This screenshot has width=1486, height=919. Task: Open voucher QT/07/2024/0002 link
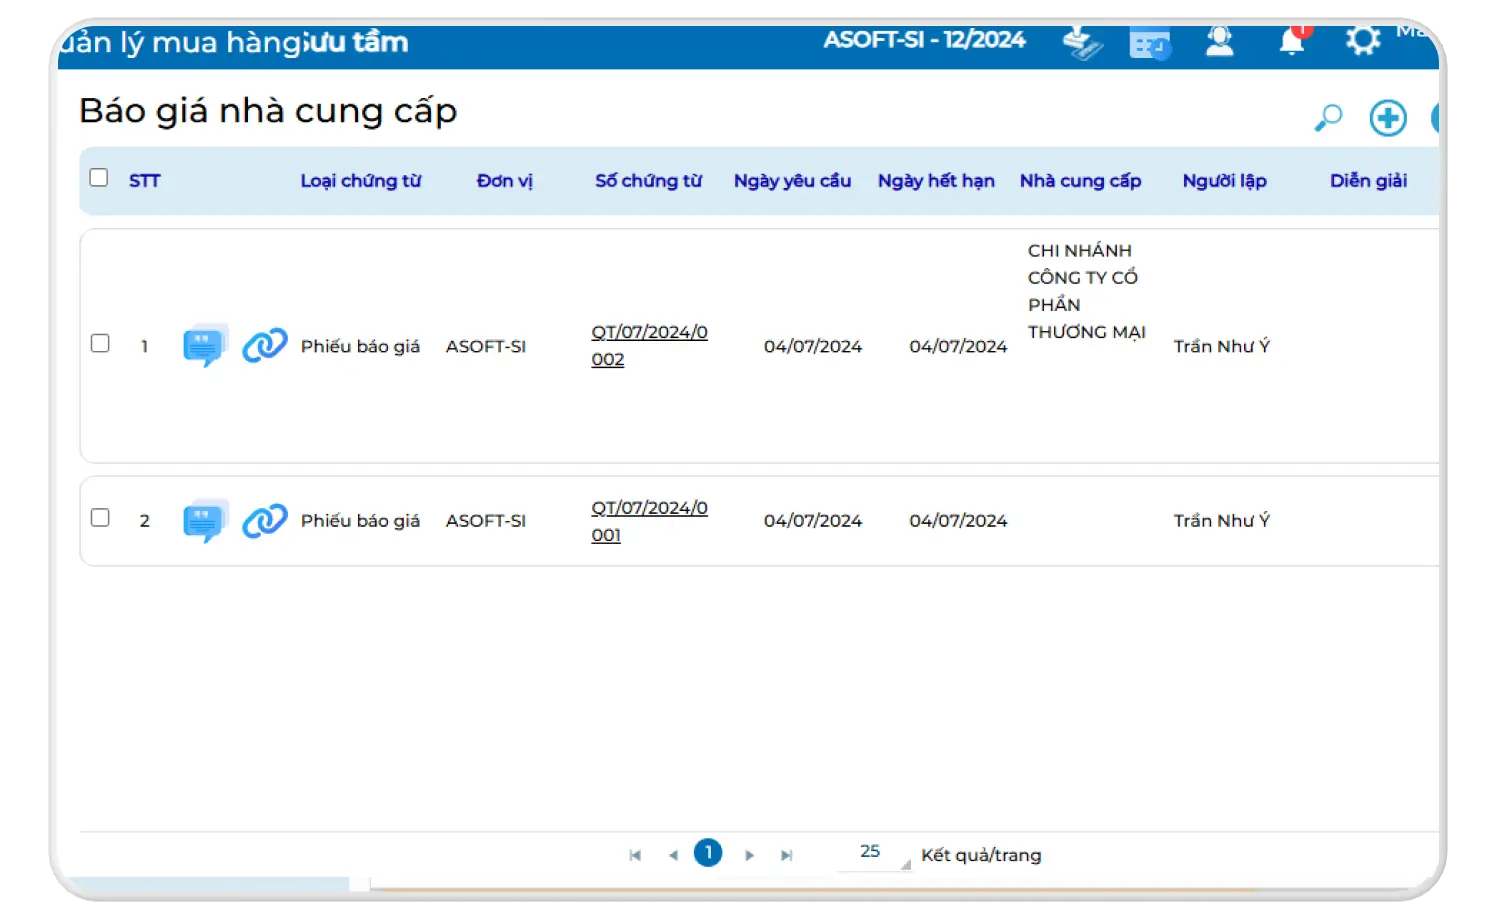tap(648, 345)
